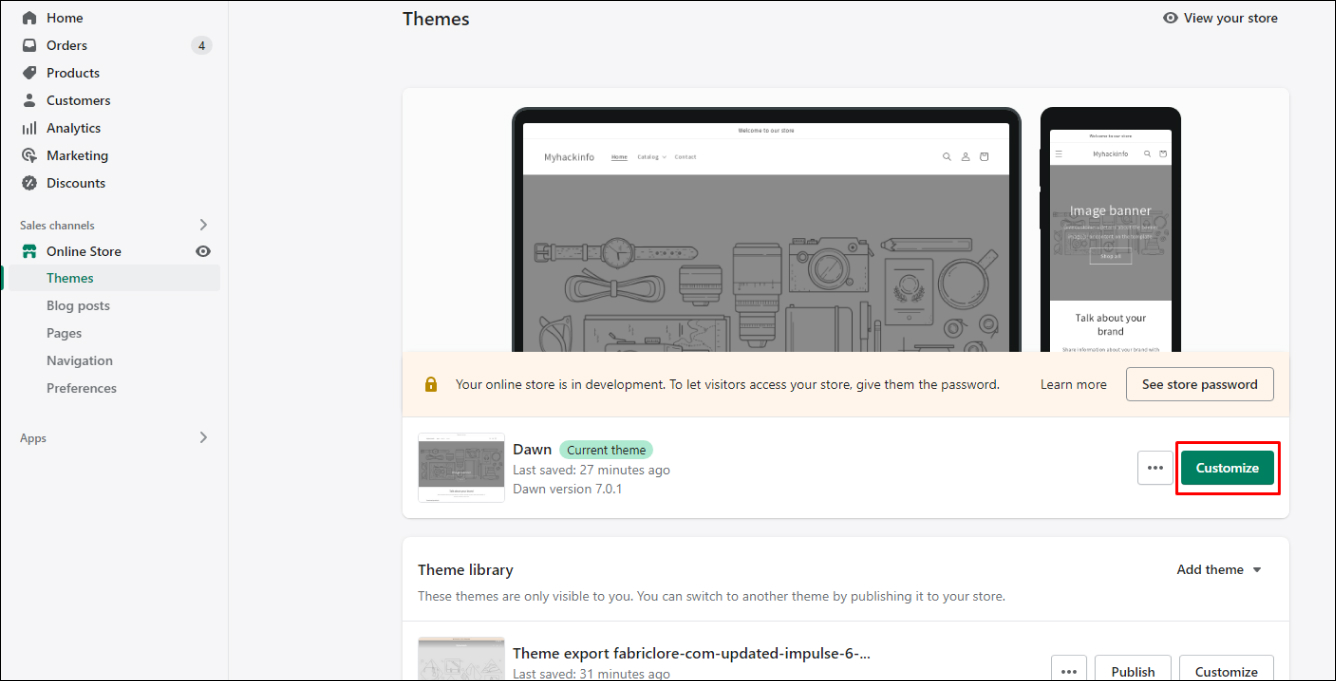Click the eye icon next to View your store

pos(1170,18)
